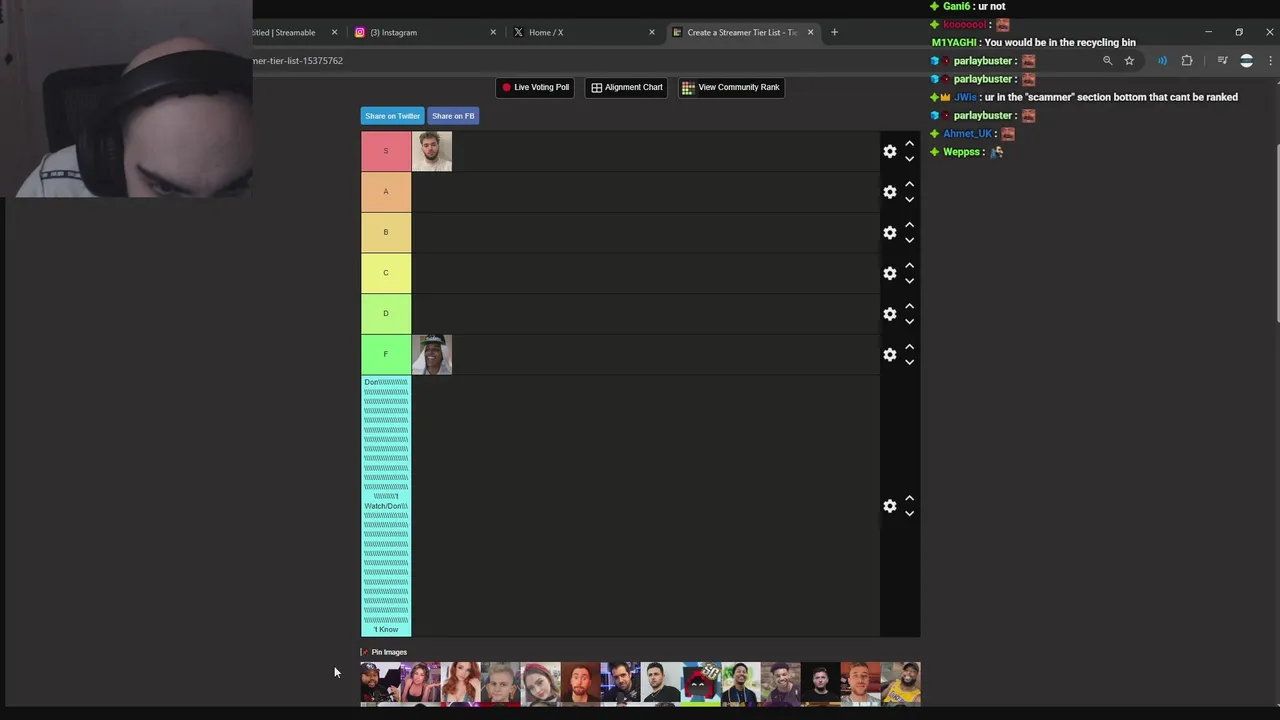Click the yellow C tier label
Image resolution: width=1280 pixels, height=720 pixels.
[386, 273]
